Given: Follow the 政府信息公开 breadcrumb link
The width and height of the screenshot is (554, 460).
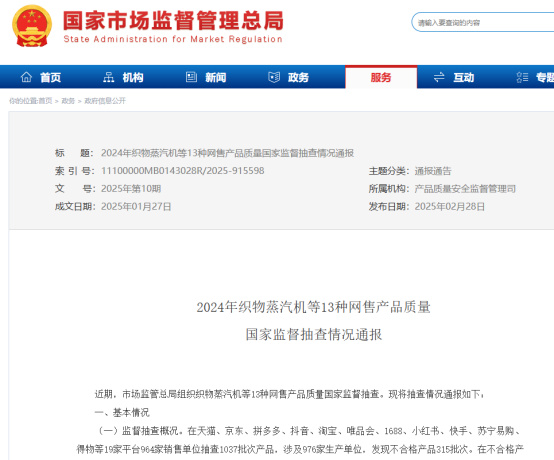Looking at the screenshot, I should click(105, 101).
